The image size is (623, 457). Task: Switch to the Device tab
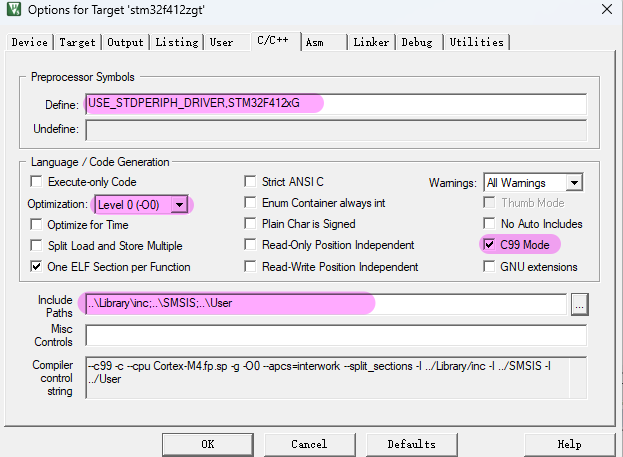click(x=29, y=42)
